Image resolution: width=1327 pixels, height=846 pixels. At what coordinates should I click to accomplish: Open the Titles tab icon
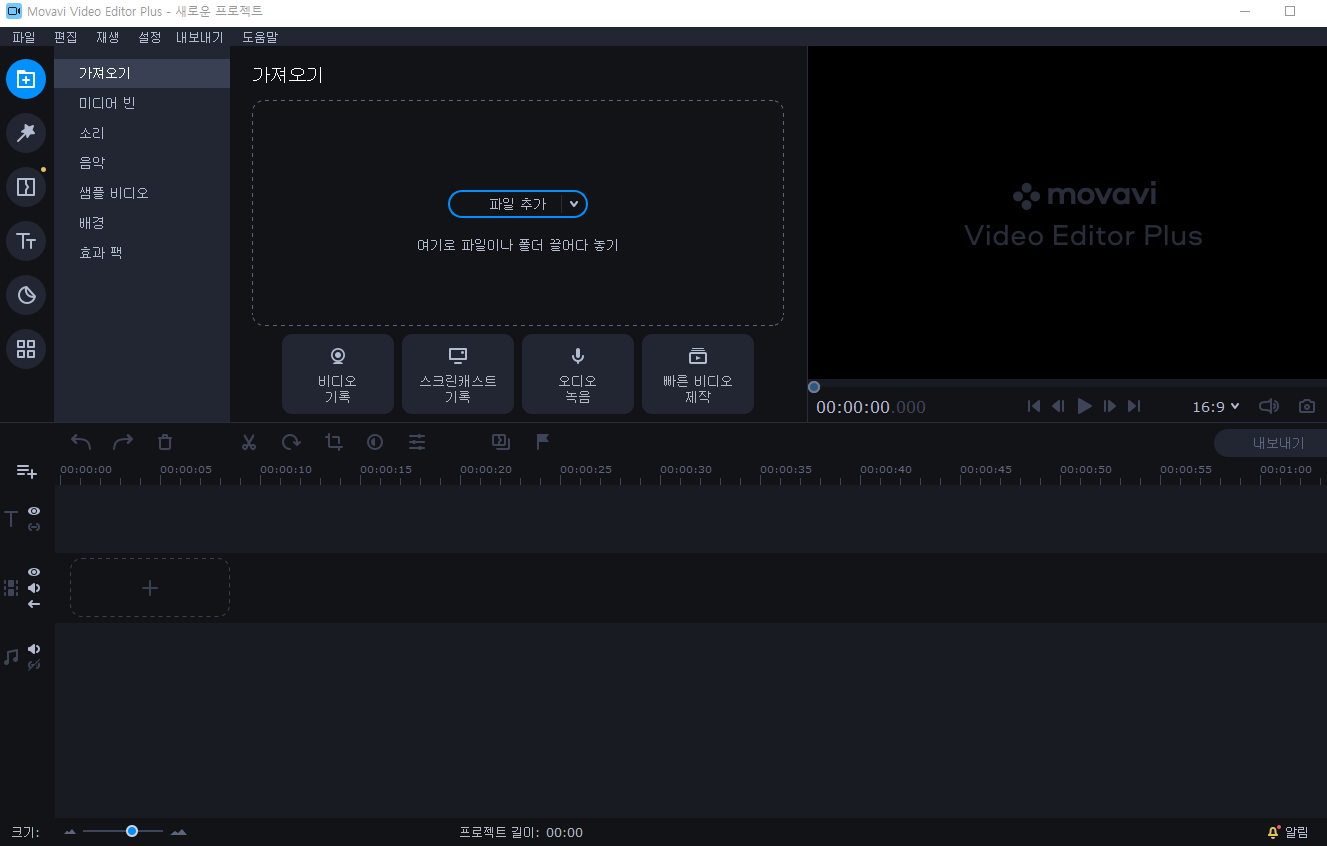26,241
